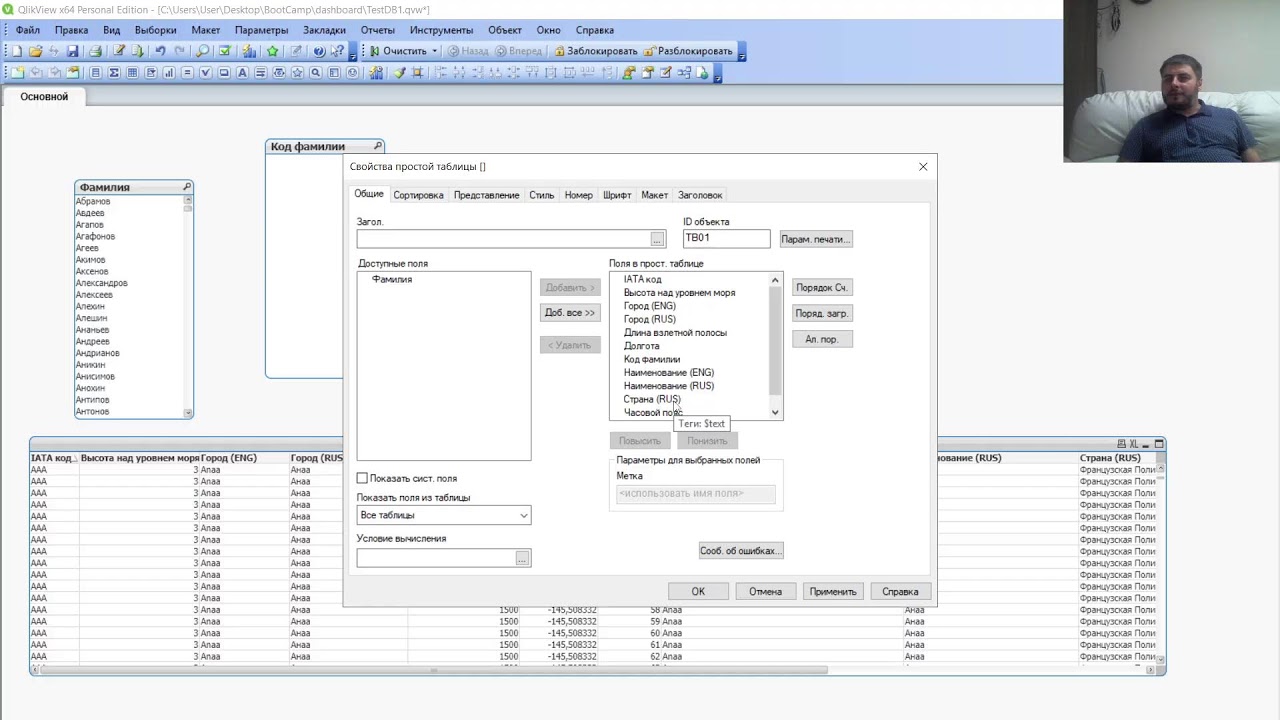Select 'Долгота' in table fields list
The width and height of the screenshot is (1280, 720).
[x=642, y=346]
